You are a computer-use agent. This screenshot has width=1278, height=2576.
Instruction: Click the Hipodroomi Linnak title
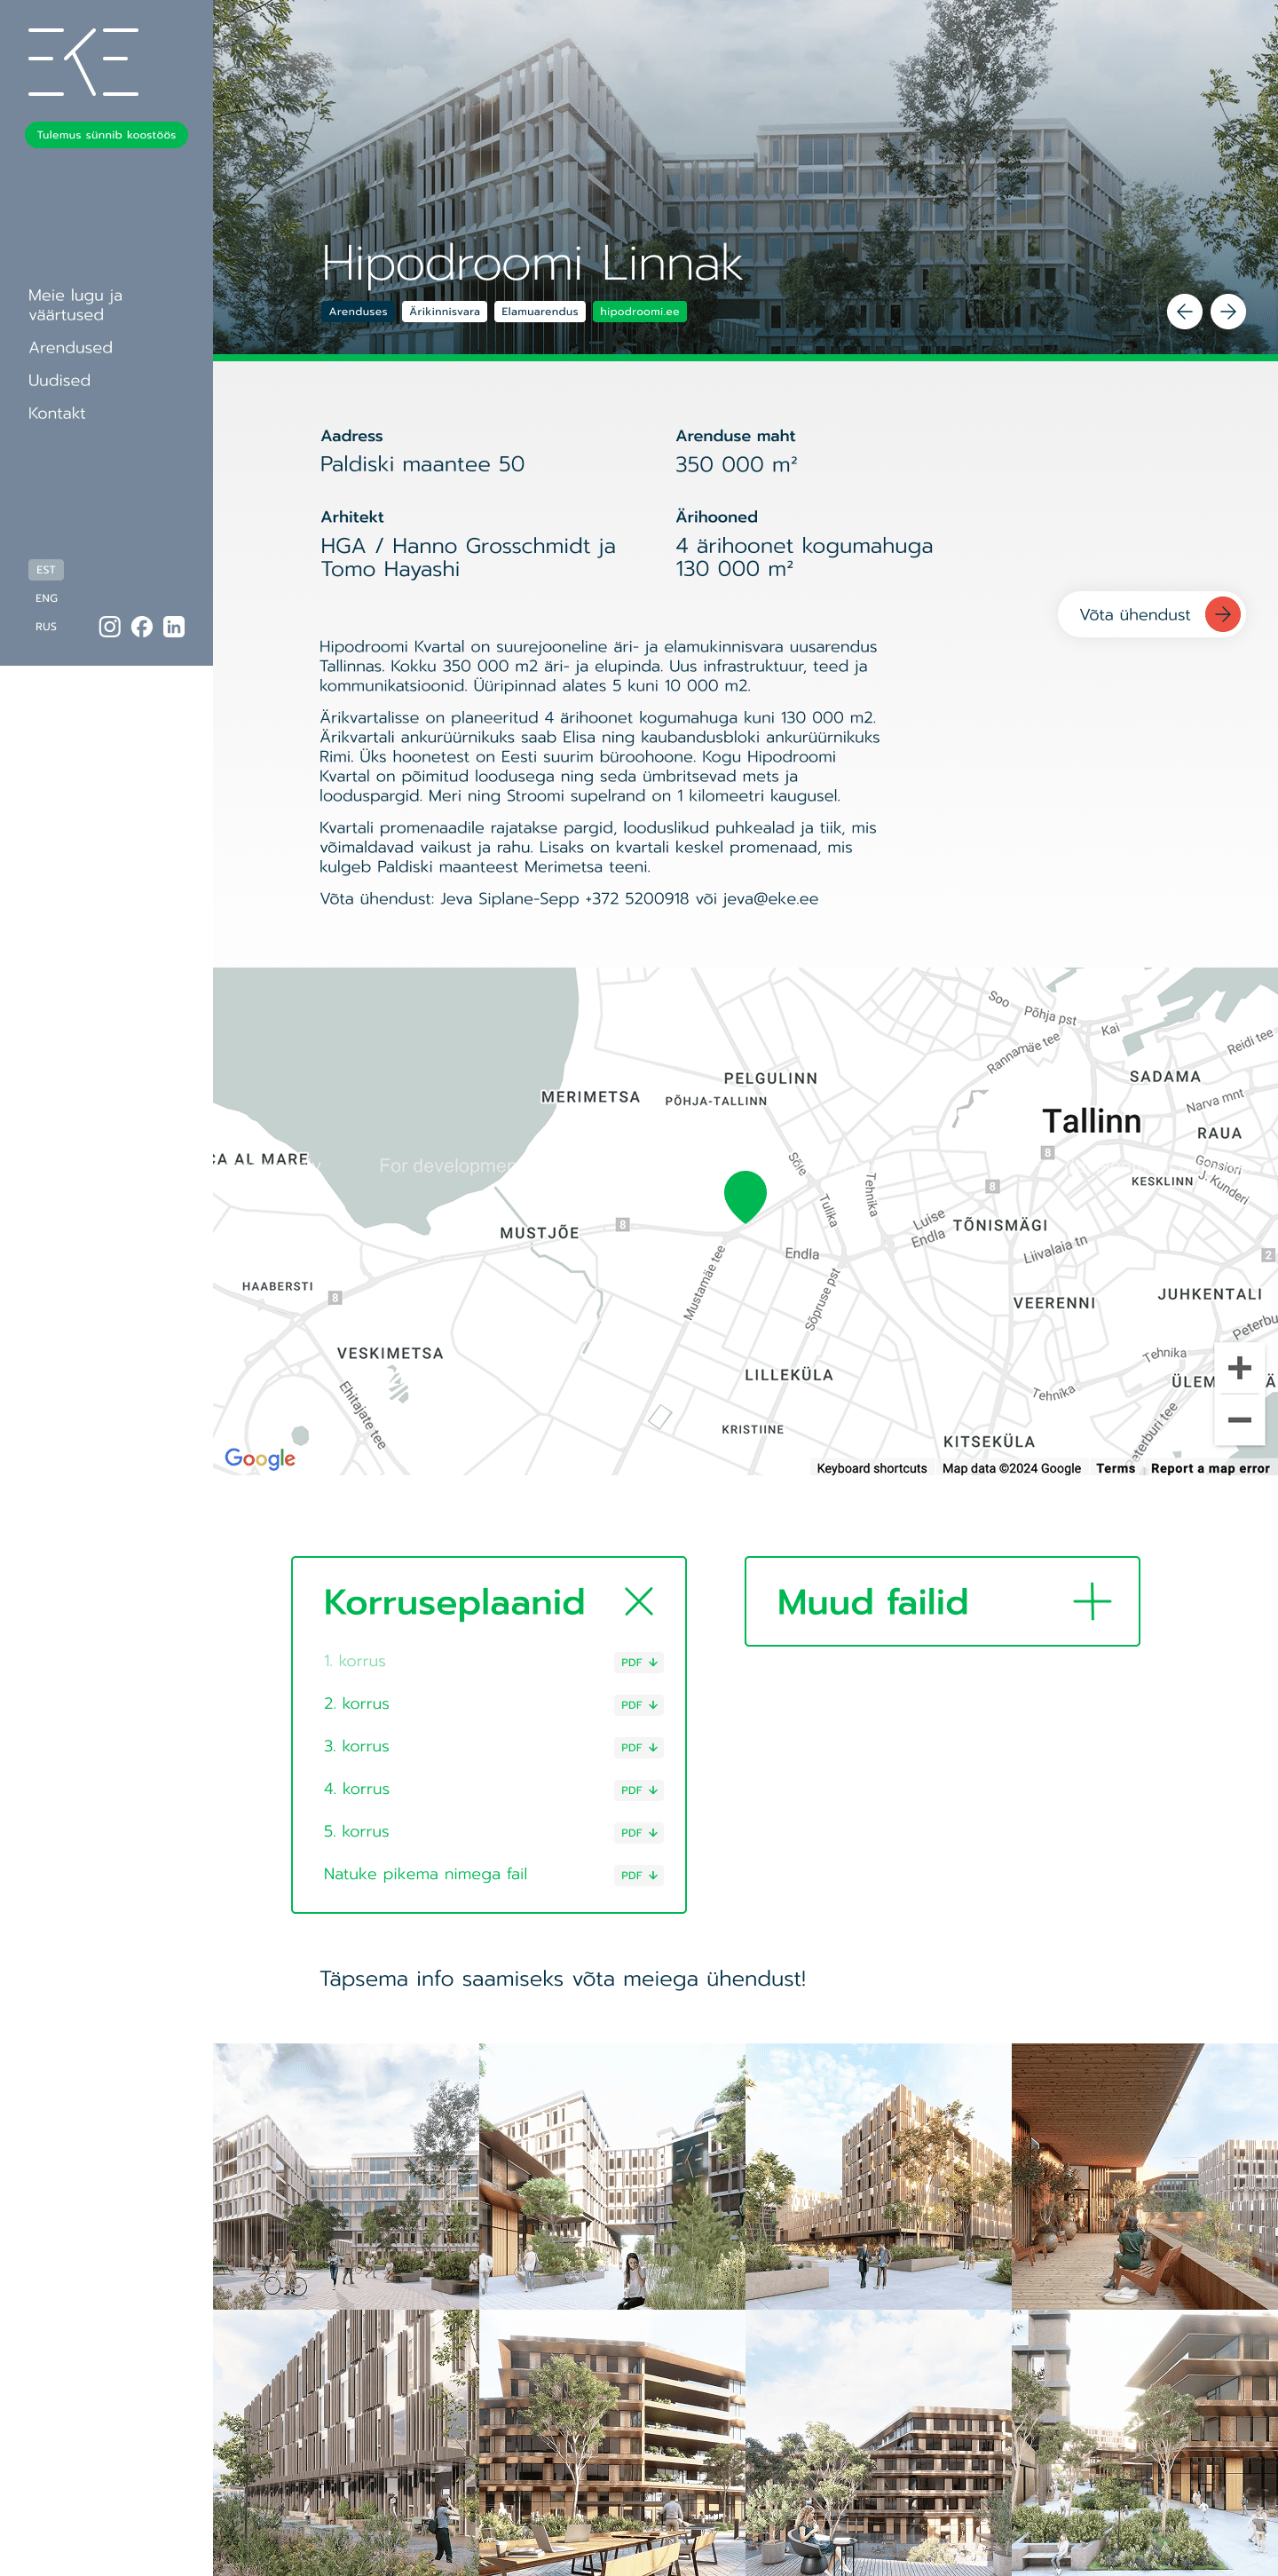(x=531, y=264)
